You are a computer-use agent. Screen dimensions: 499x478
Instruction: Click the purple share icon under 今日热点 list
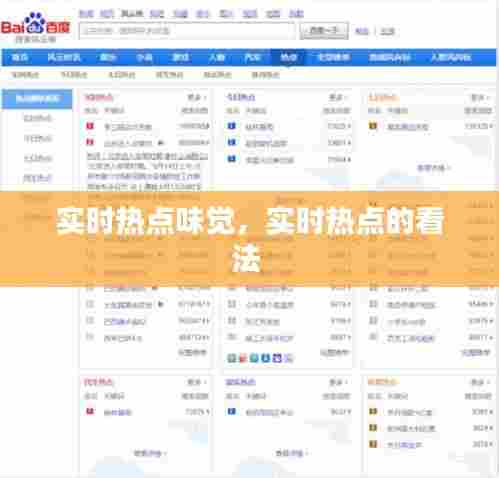(277, 358)
